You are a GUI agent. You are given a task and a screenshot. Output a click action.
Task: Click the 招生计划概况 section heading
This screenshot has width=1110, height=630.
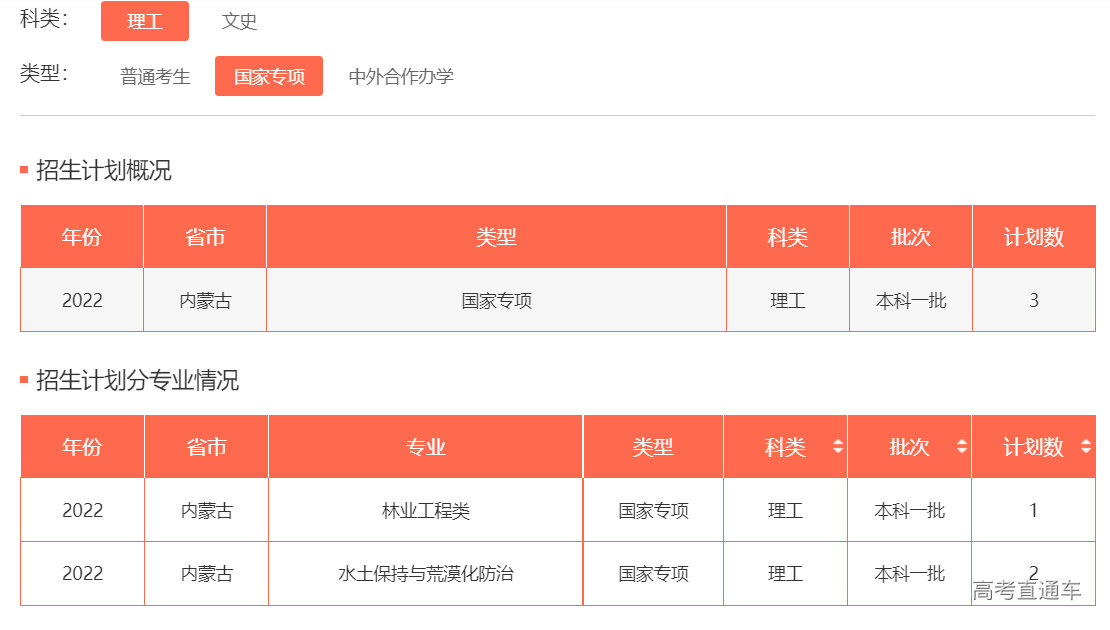point(103,170)
